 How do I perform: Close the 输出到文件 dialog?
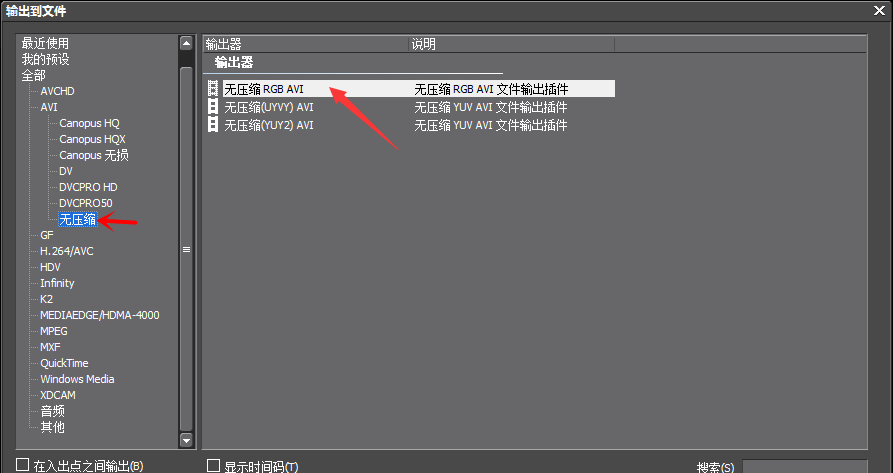tap(879, 10)
